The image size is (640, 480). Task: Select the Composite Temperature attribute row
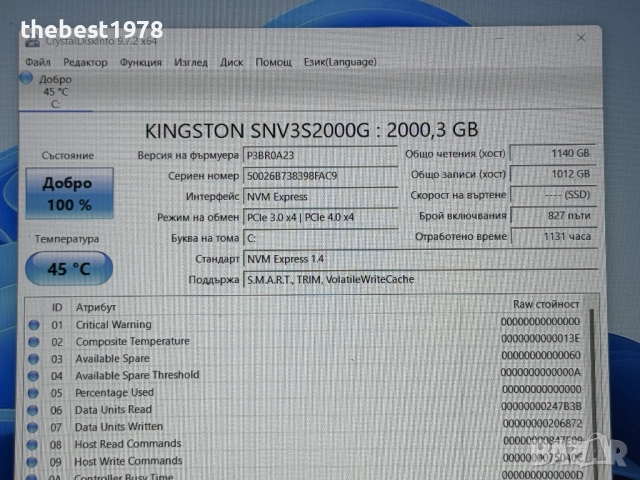pyautogui.click(x=306, y=341)
